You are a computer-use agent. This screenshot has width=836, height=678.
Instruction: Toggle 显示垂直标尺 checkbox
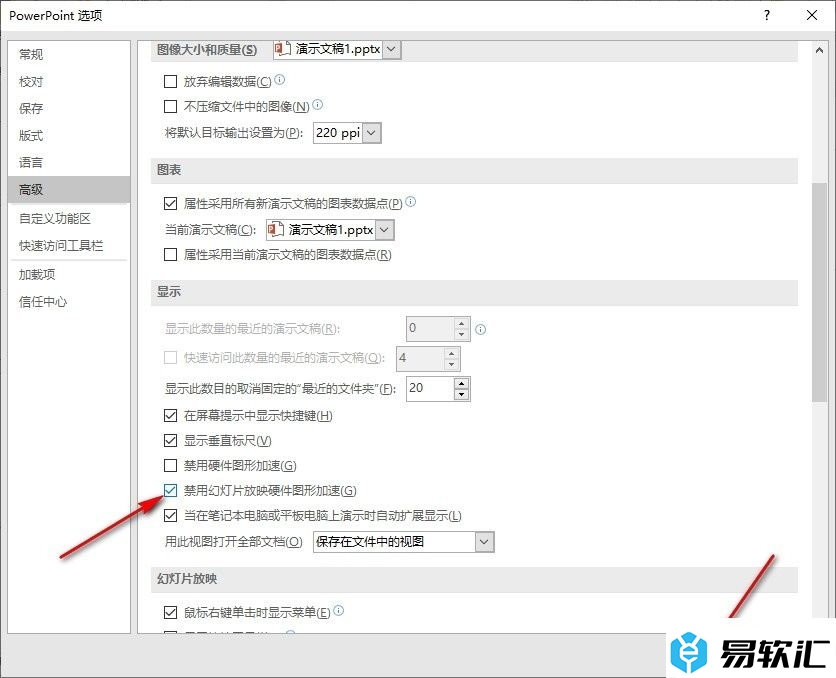pyautogui.click(x=170, y=440)
